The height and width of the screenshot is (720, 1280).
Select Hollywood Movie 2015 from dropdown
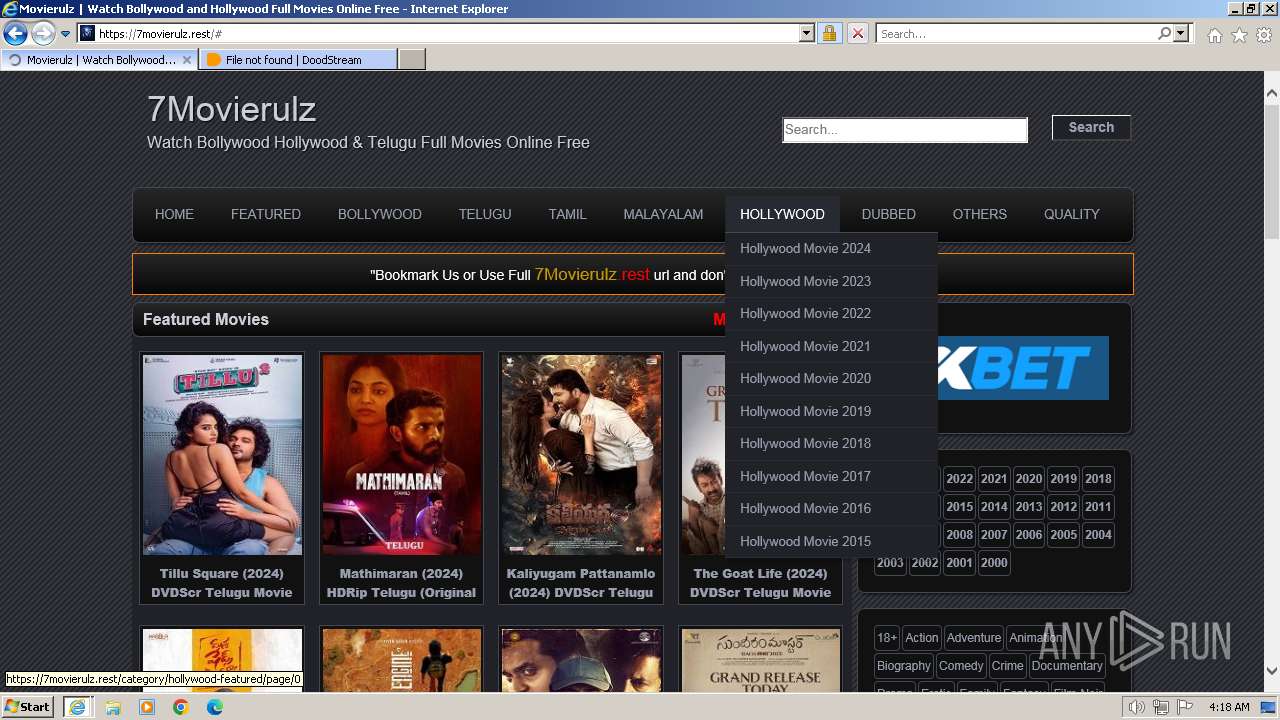(x=831, y=541)
